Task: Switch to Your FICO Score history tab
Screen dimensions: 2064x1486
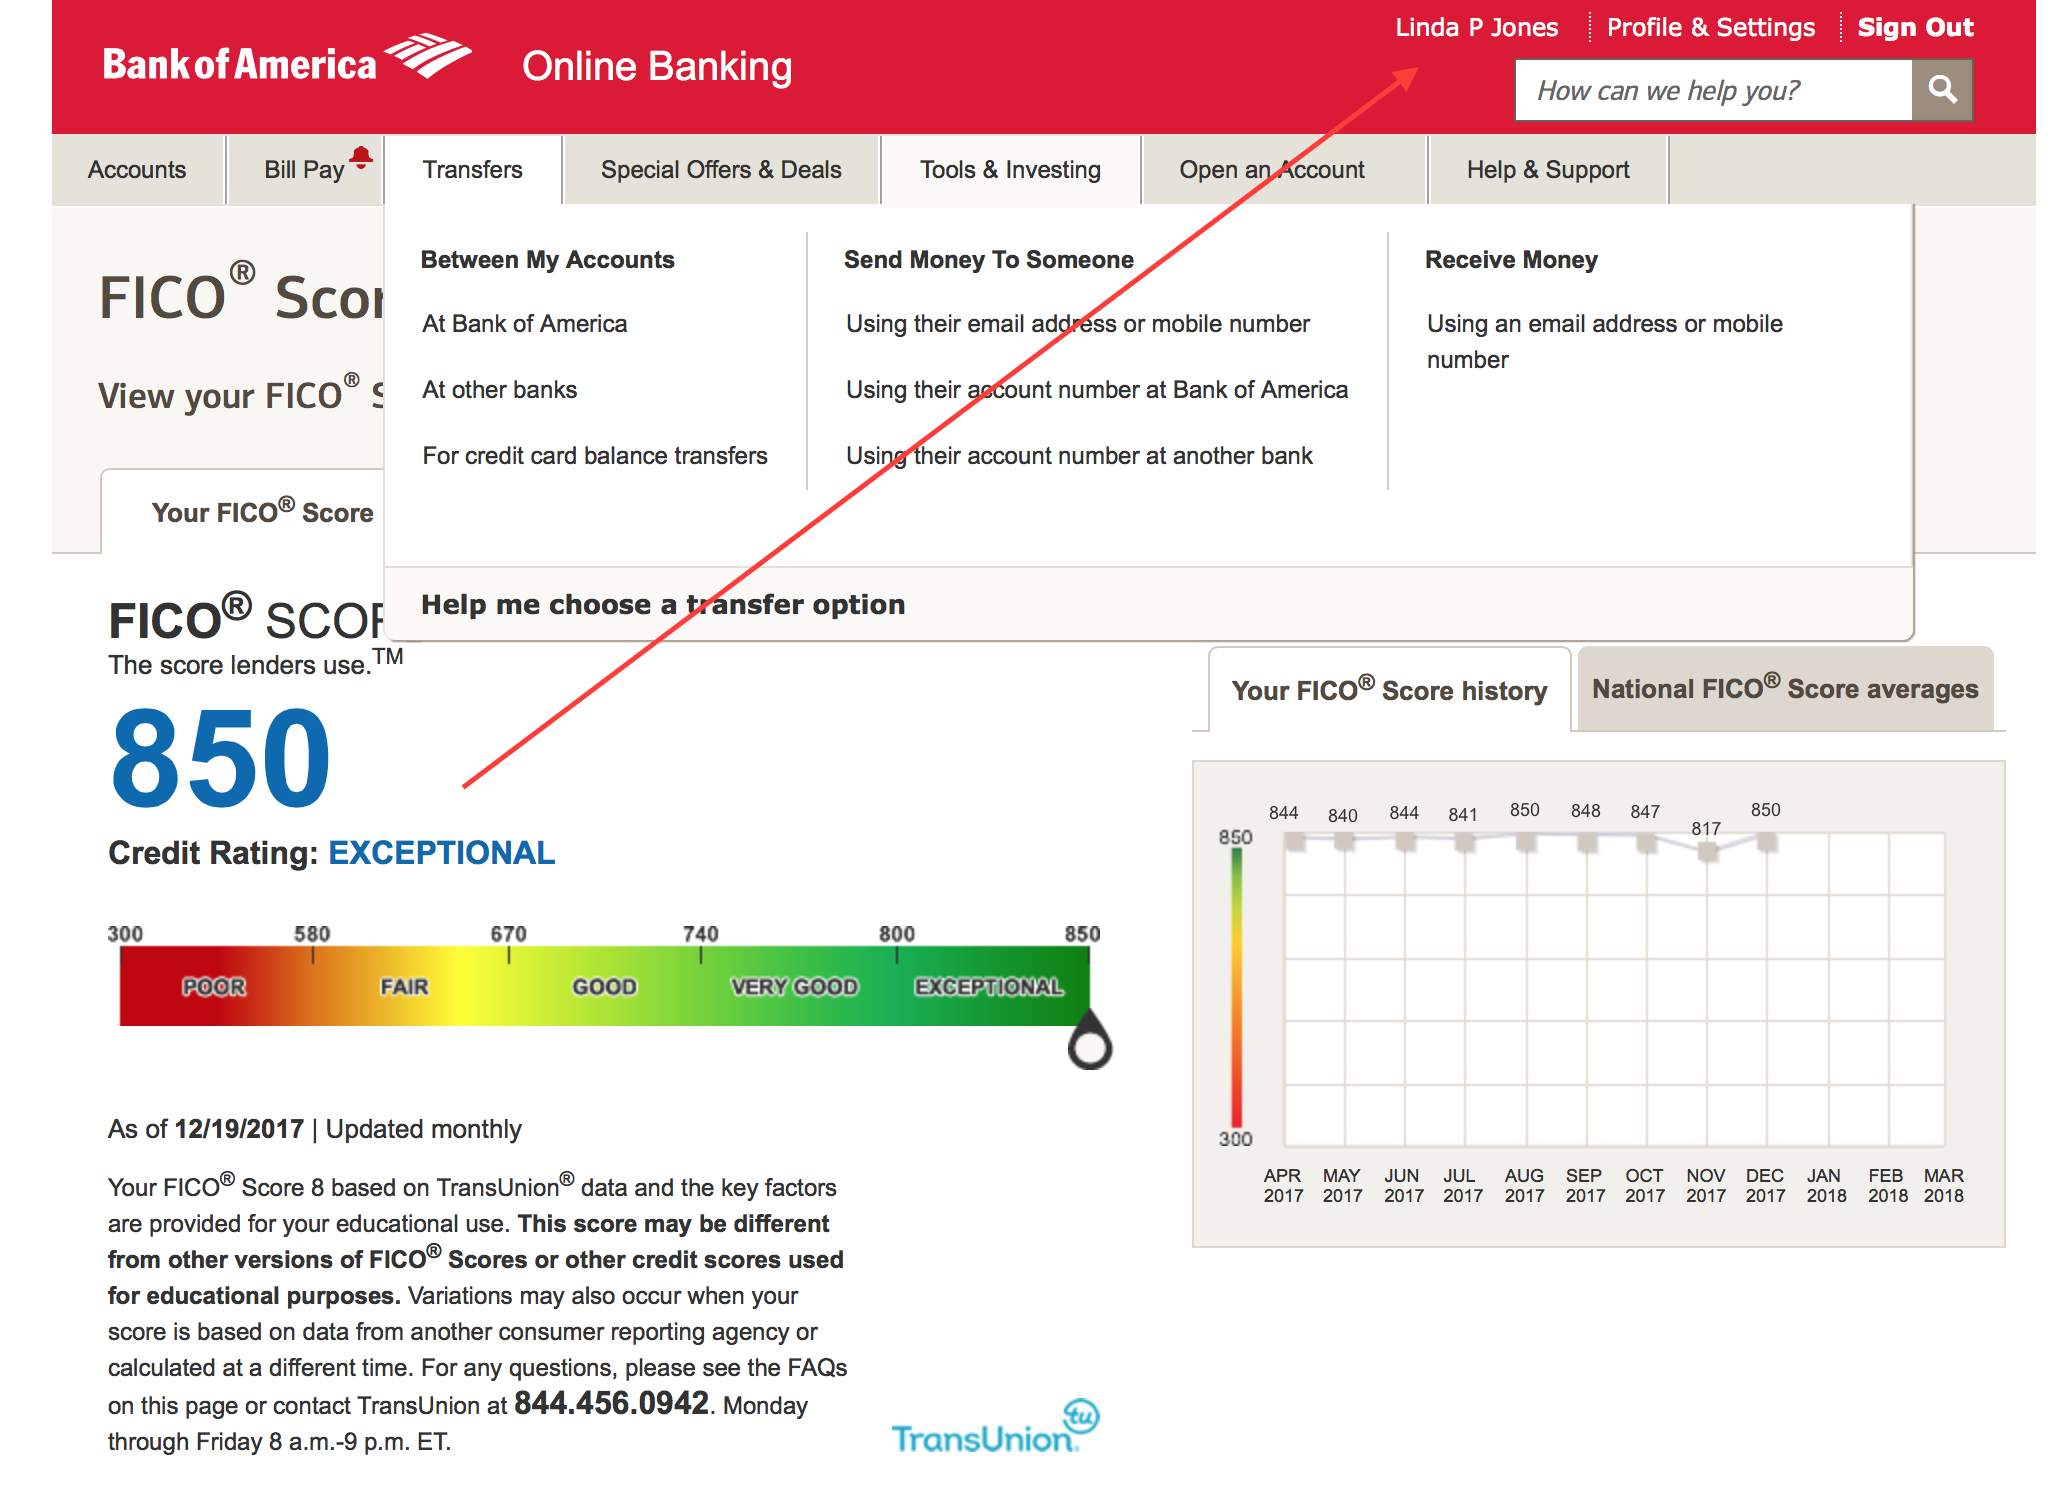Action: [1389, 690]
